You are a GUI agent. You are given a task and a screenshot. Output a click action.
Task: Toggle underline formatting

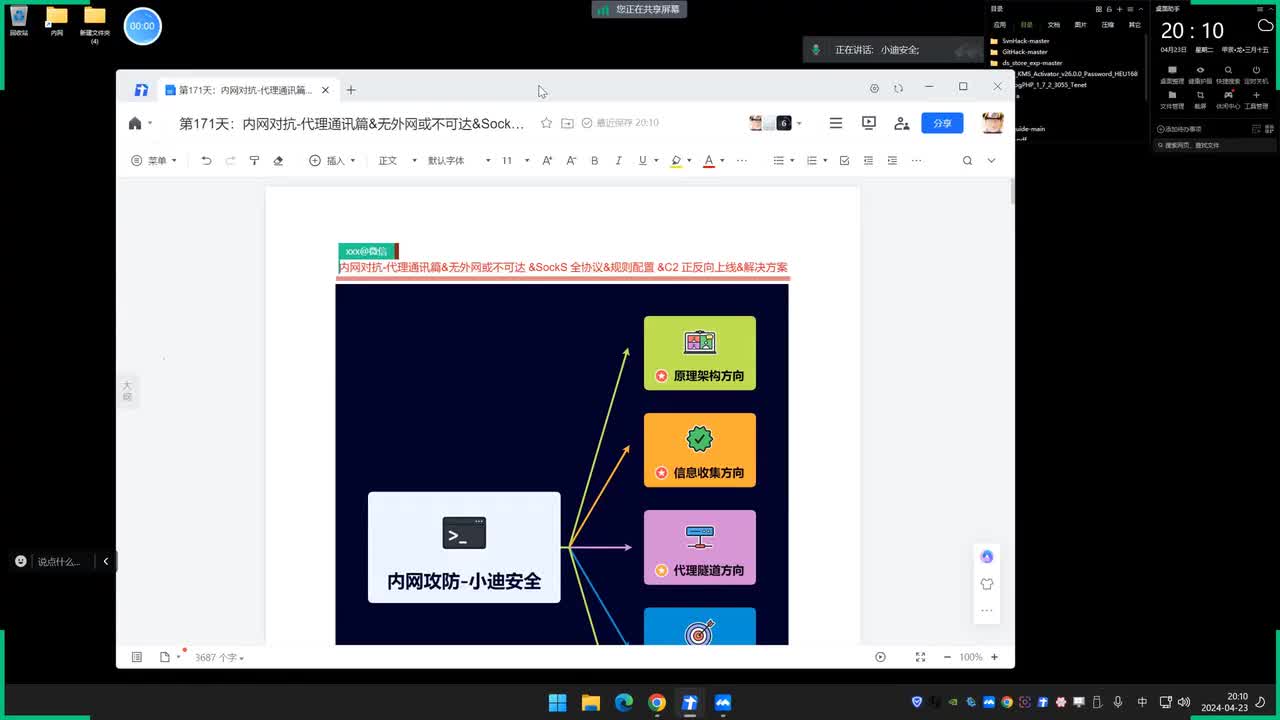pyautogui.click(x=642, y=160)
